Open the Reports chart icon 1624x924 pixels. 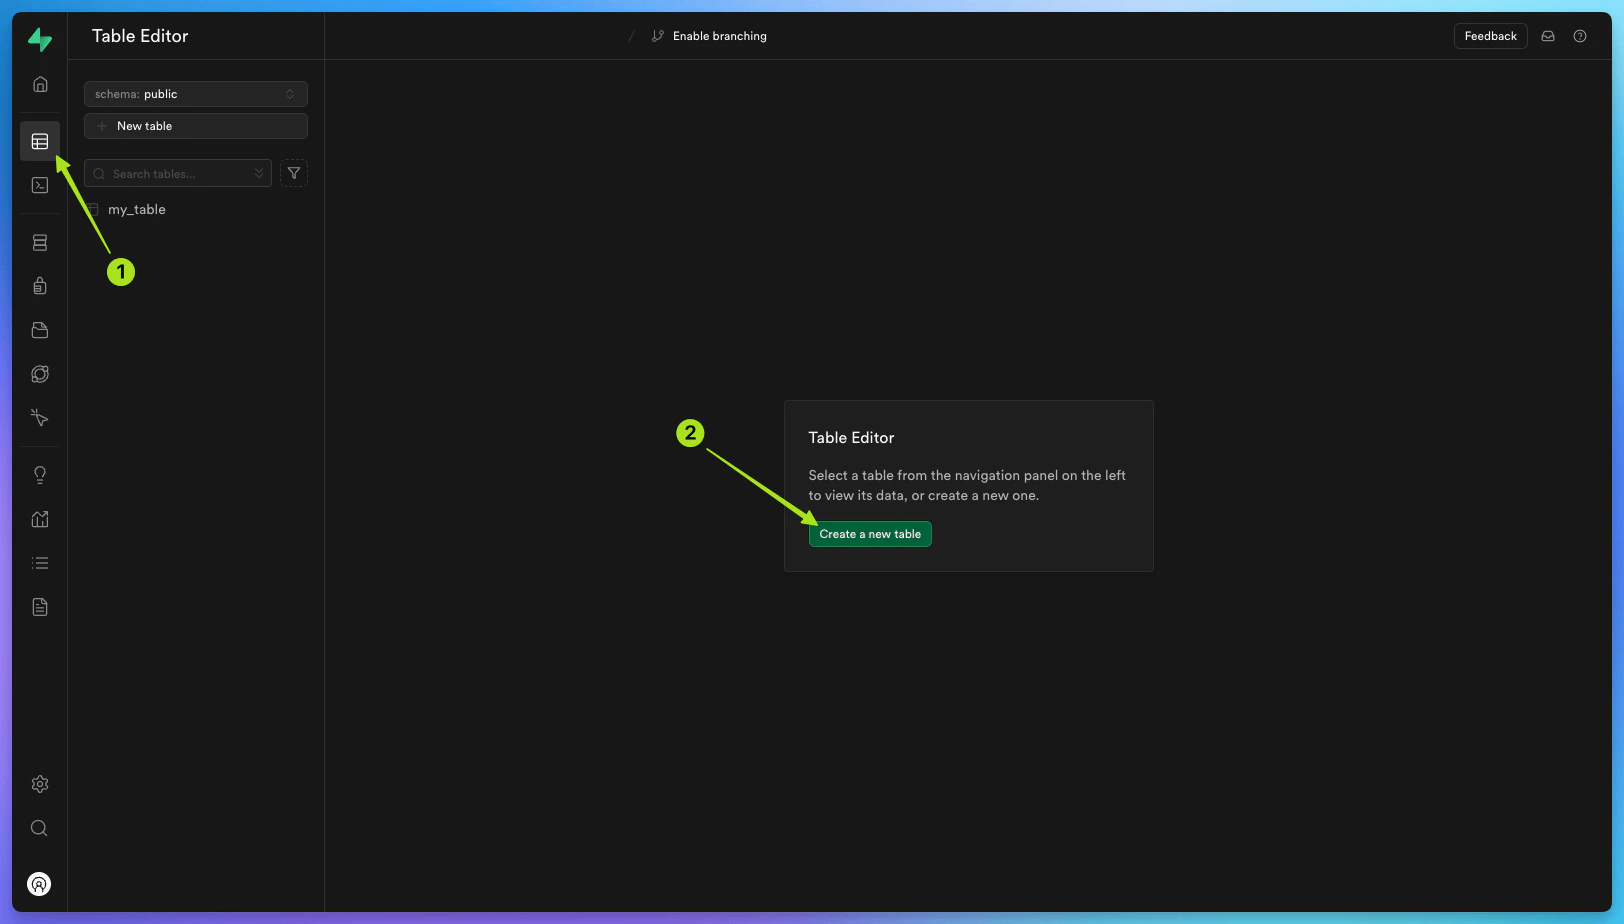pos(40,519)
